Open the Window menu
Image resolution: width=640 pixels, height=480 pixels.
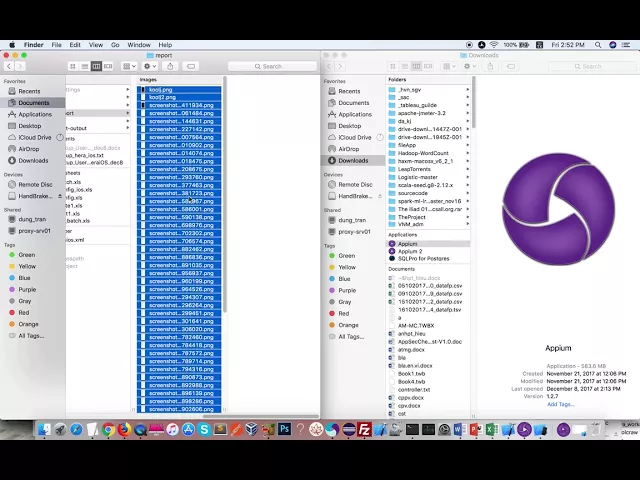click(139, 45)
